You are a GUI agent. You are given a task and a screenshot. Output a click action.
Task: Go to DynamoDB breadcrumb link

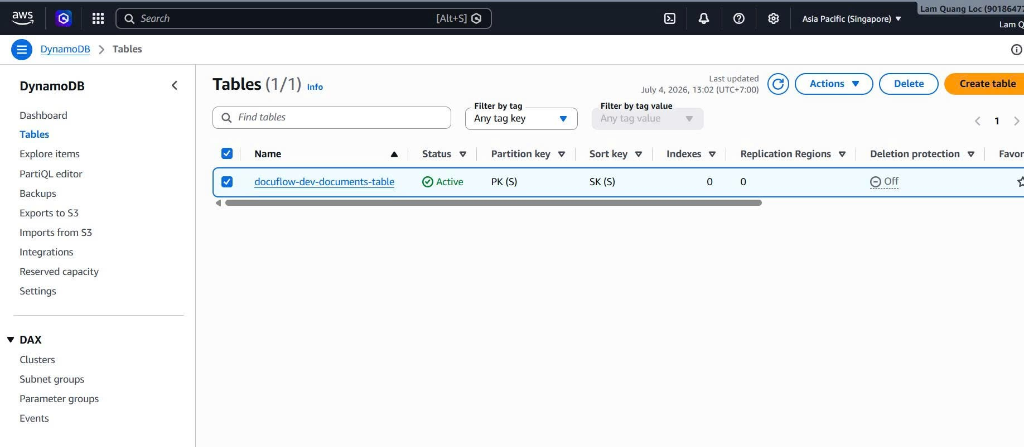65,49
